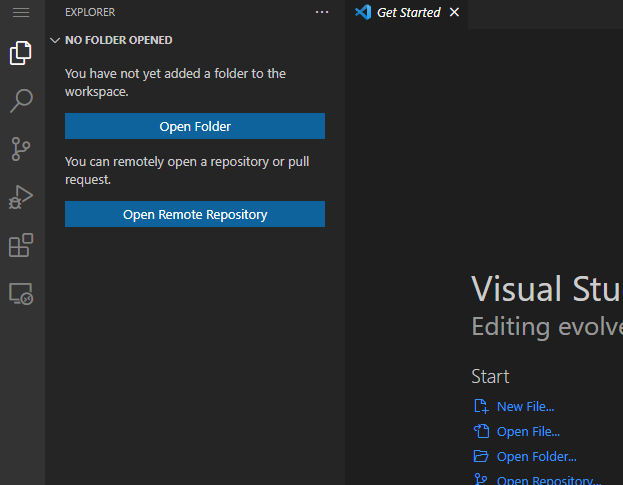
Task: Click the Start section heading
Action: 490,377
